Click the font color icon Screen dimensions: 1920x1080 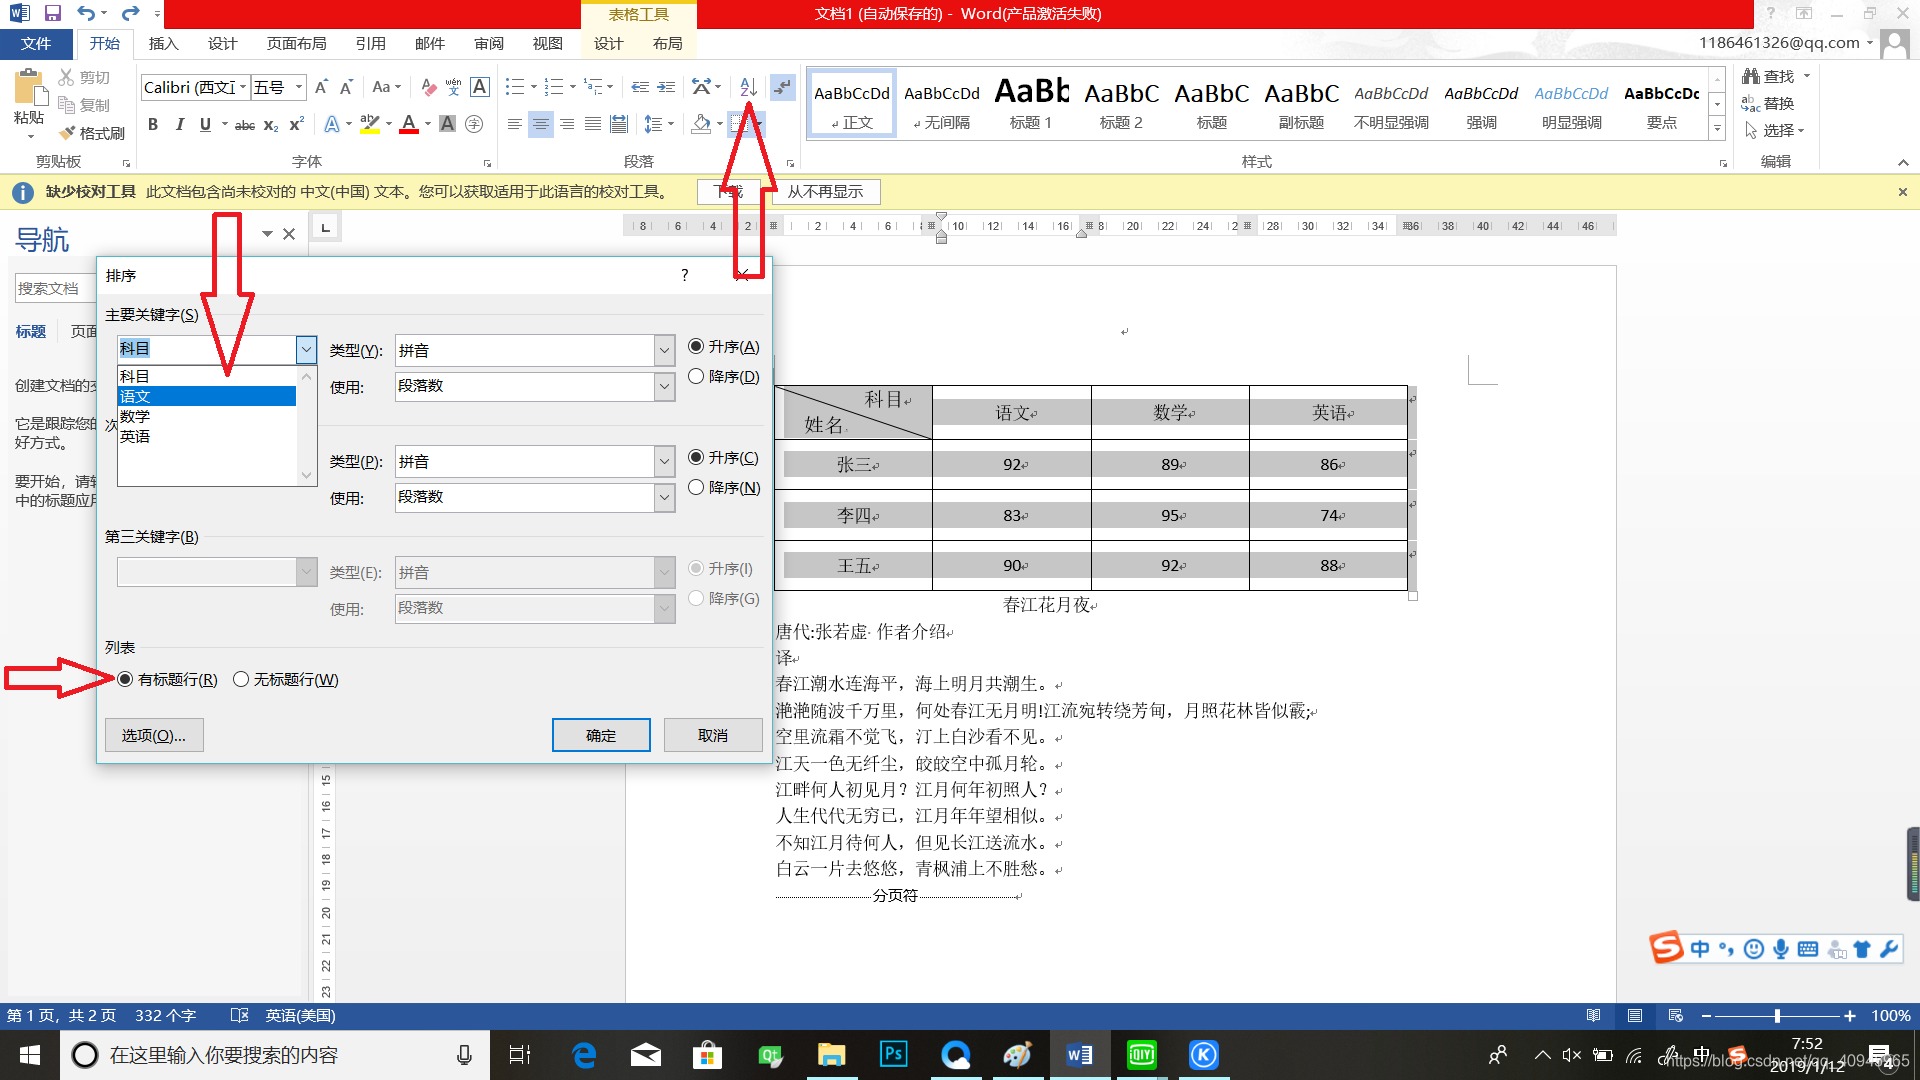point(408,124)
